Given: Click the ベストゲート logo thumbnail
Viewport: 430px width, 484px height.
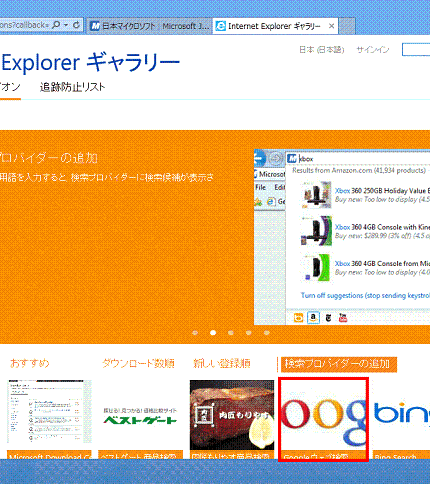Looking at the screenshot, I should (140, 417).
